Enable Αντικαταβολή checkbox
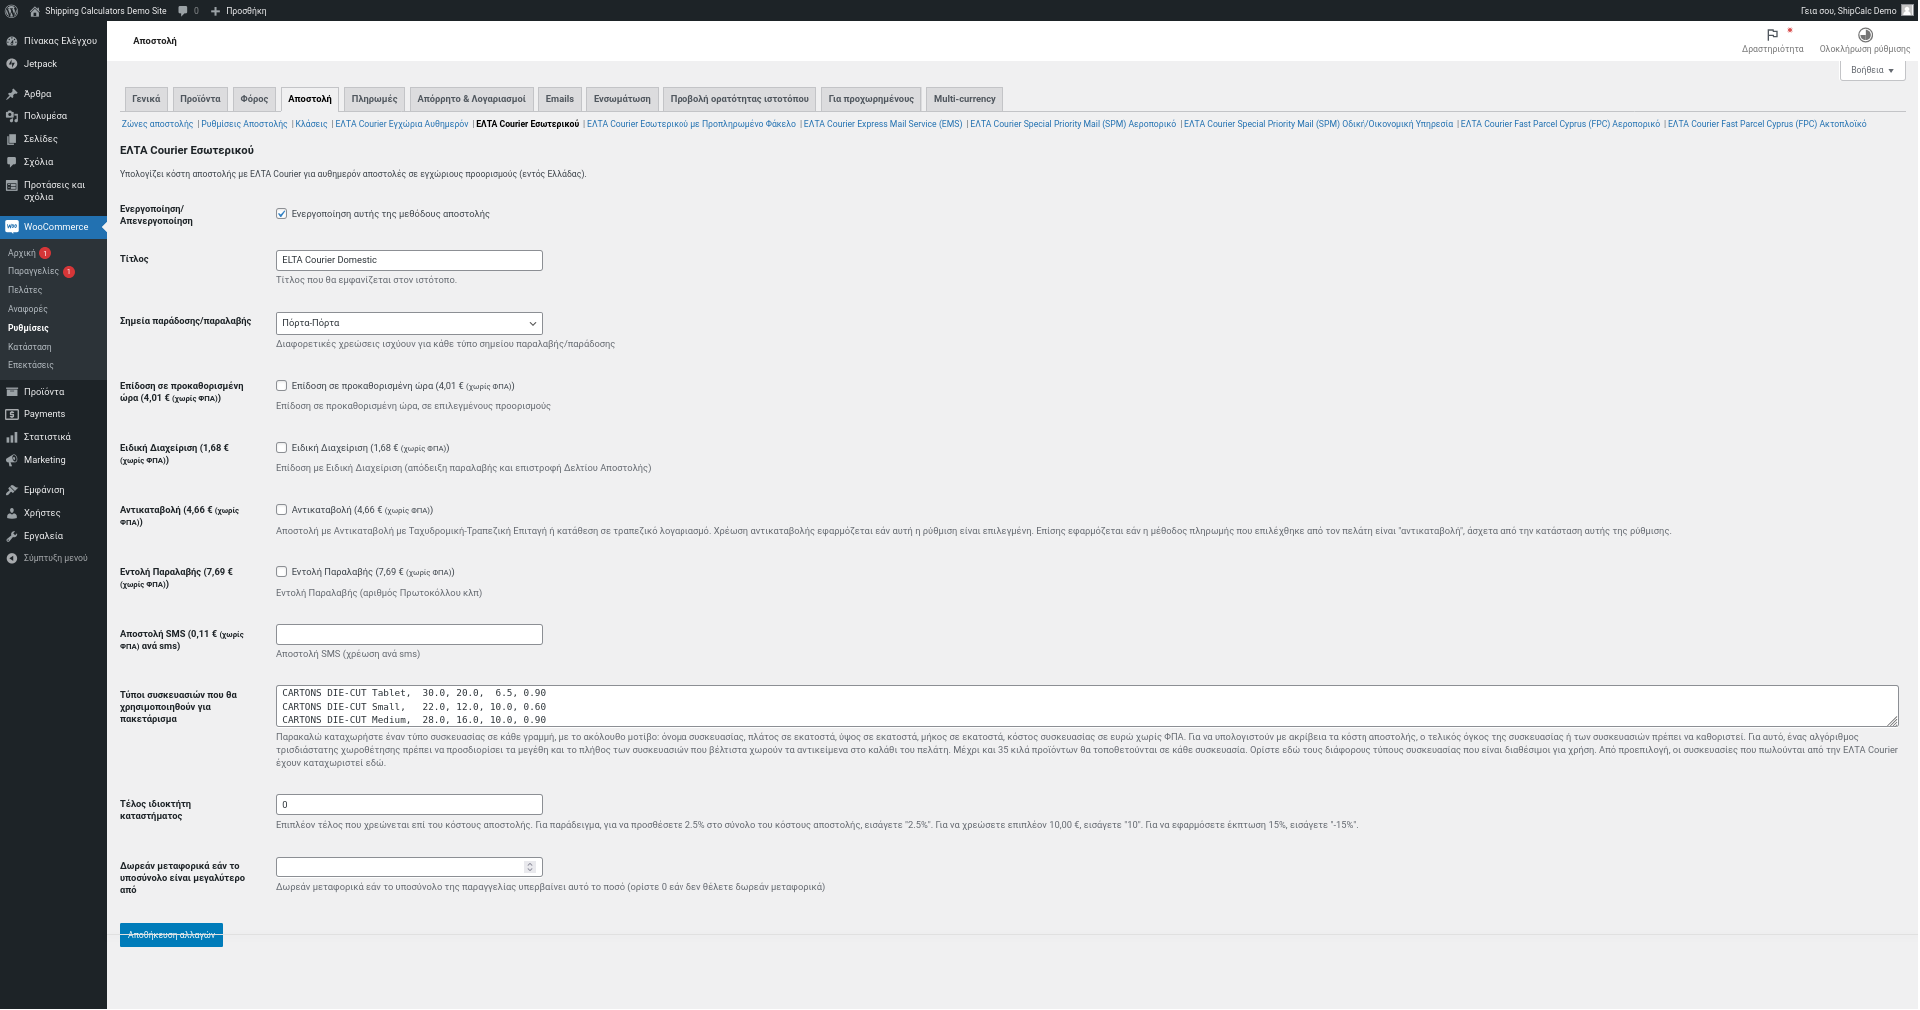 pyautogui.click(x=282, y=510)
